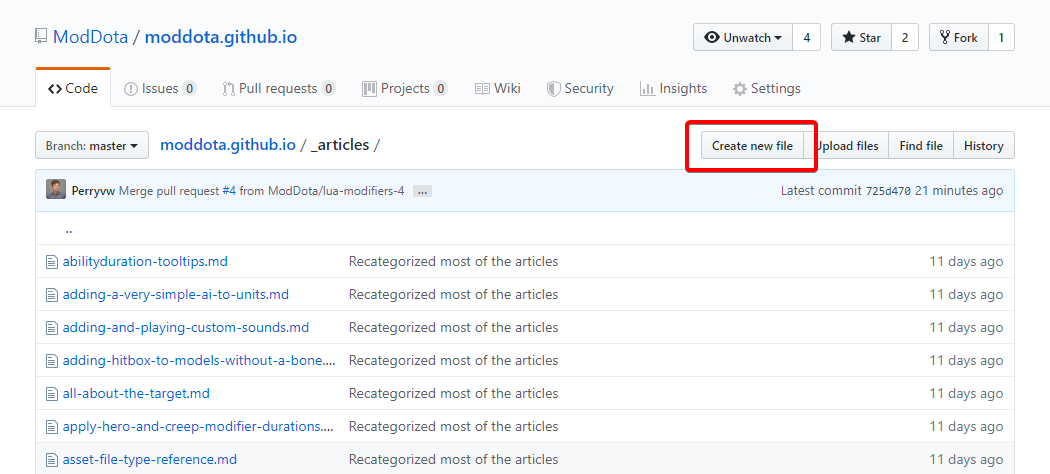Switch to the Insights tab
The height and width of the screenshot is (474, 1050).
coord(673,88)
